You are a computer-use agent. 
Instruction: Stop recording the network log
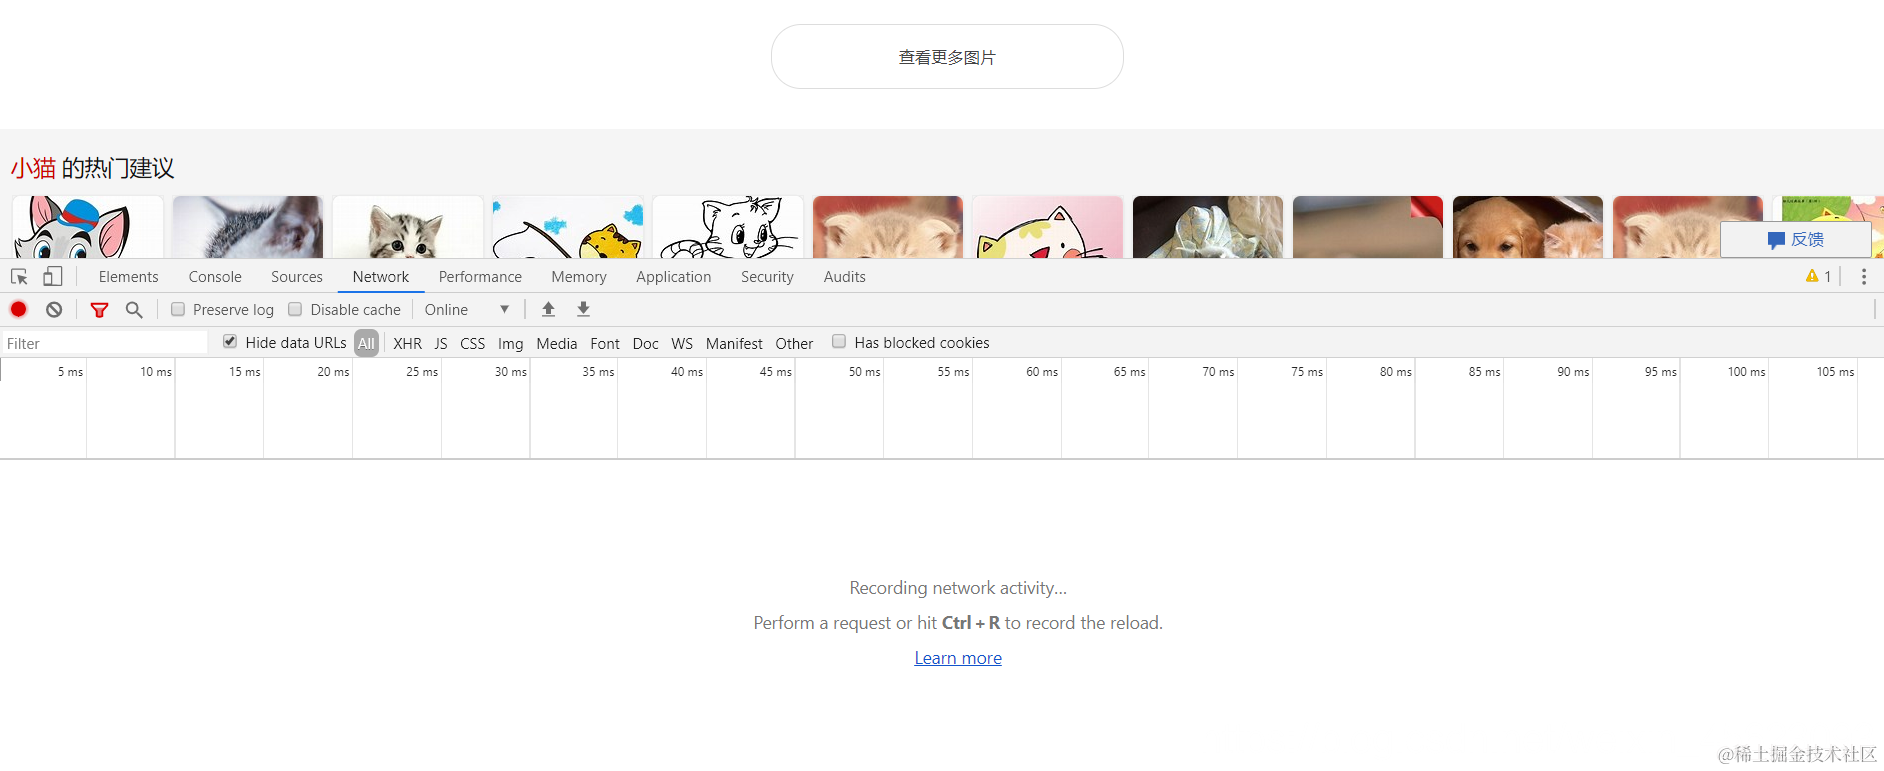pyautogui.click(x=18, y=309)
